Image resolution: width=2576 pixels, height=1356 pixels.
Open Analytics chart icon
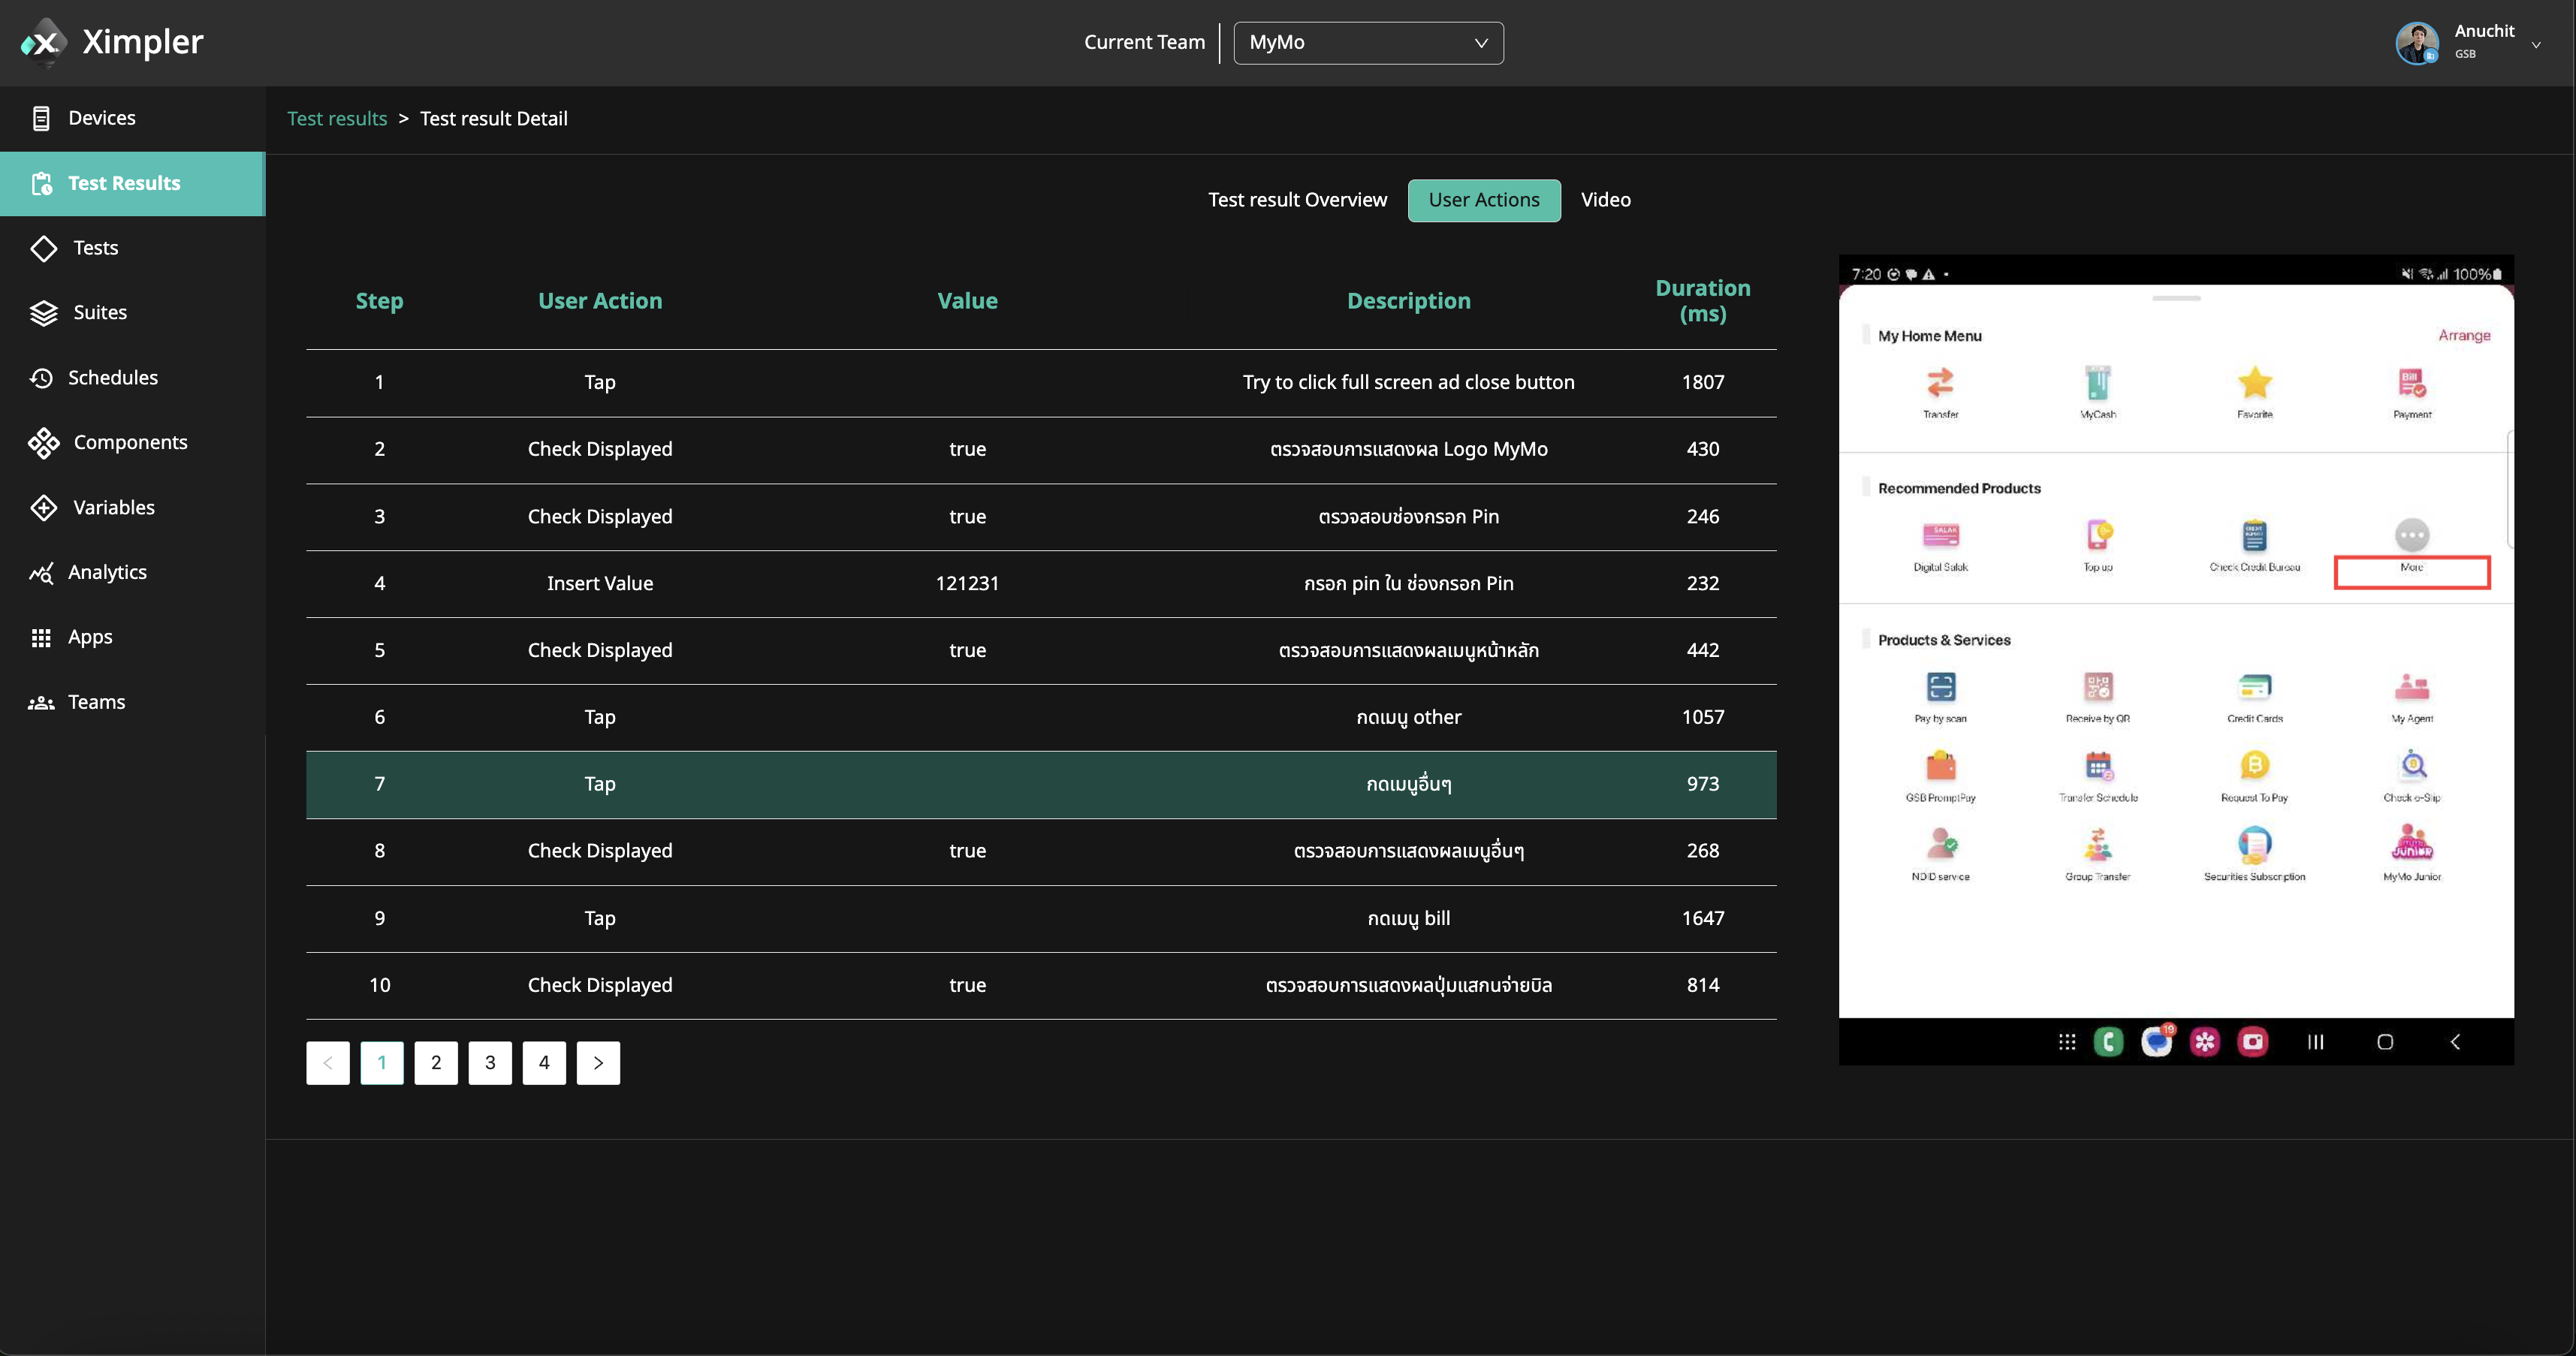tap(41, 573)
